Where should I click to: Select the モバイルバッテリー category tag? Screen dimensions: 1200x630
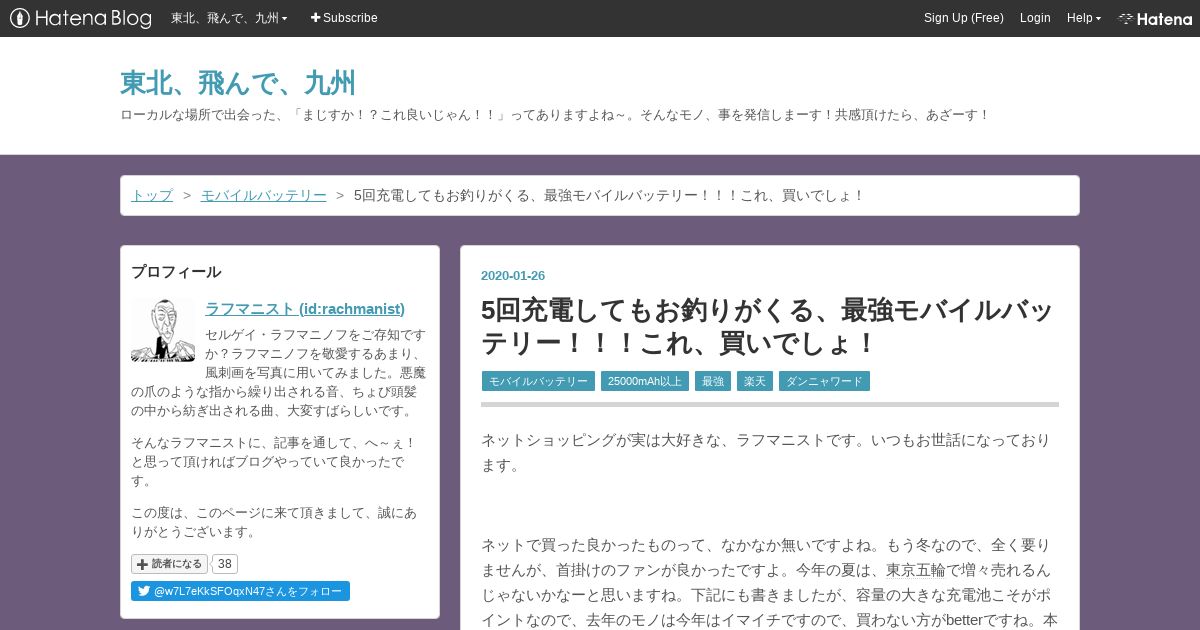[538, 381]
